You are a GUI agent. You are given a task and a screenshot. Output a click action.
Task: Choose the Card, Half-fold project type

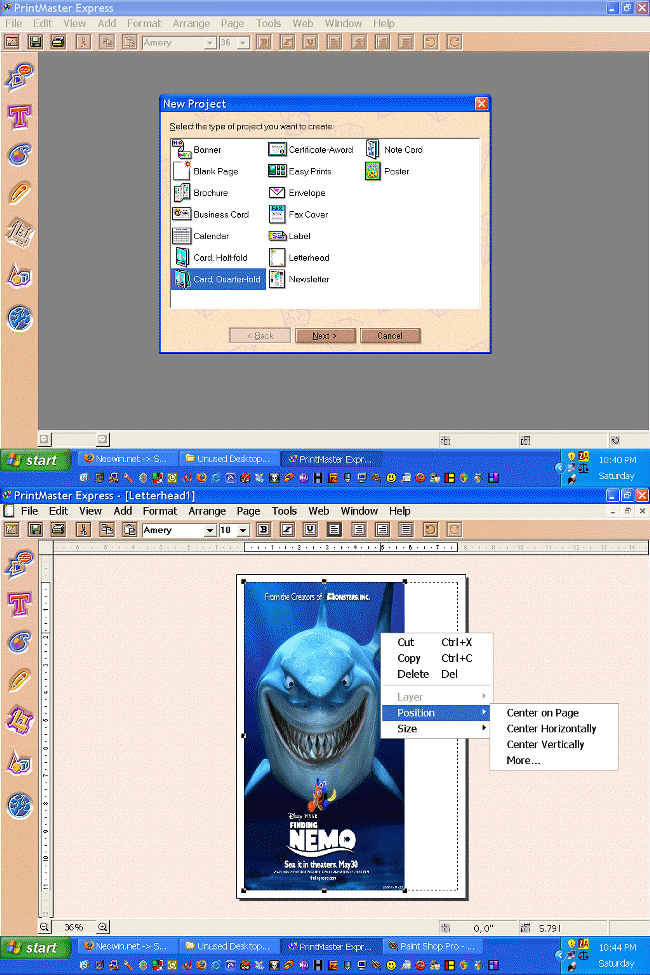tap(210, 257)
